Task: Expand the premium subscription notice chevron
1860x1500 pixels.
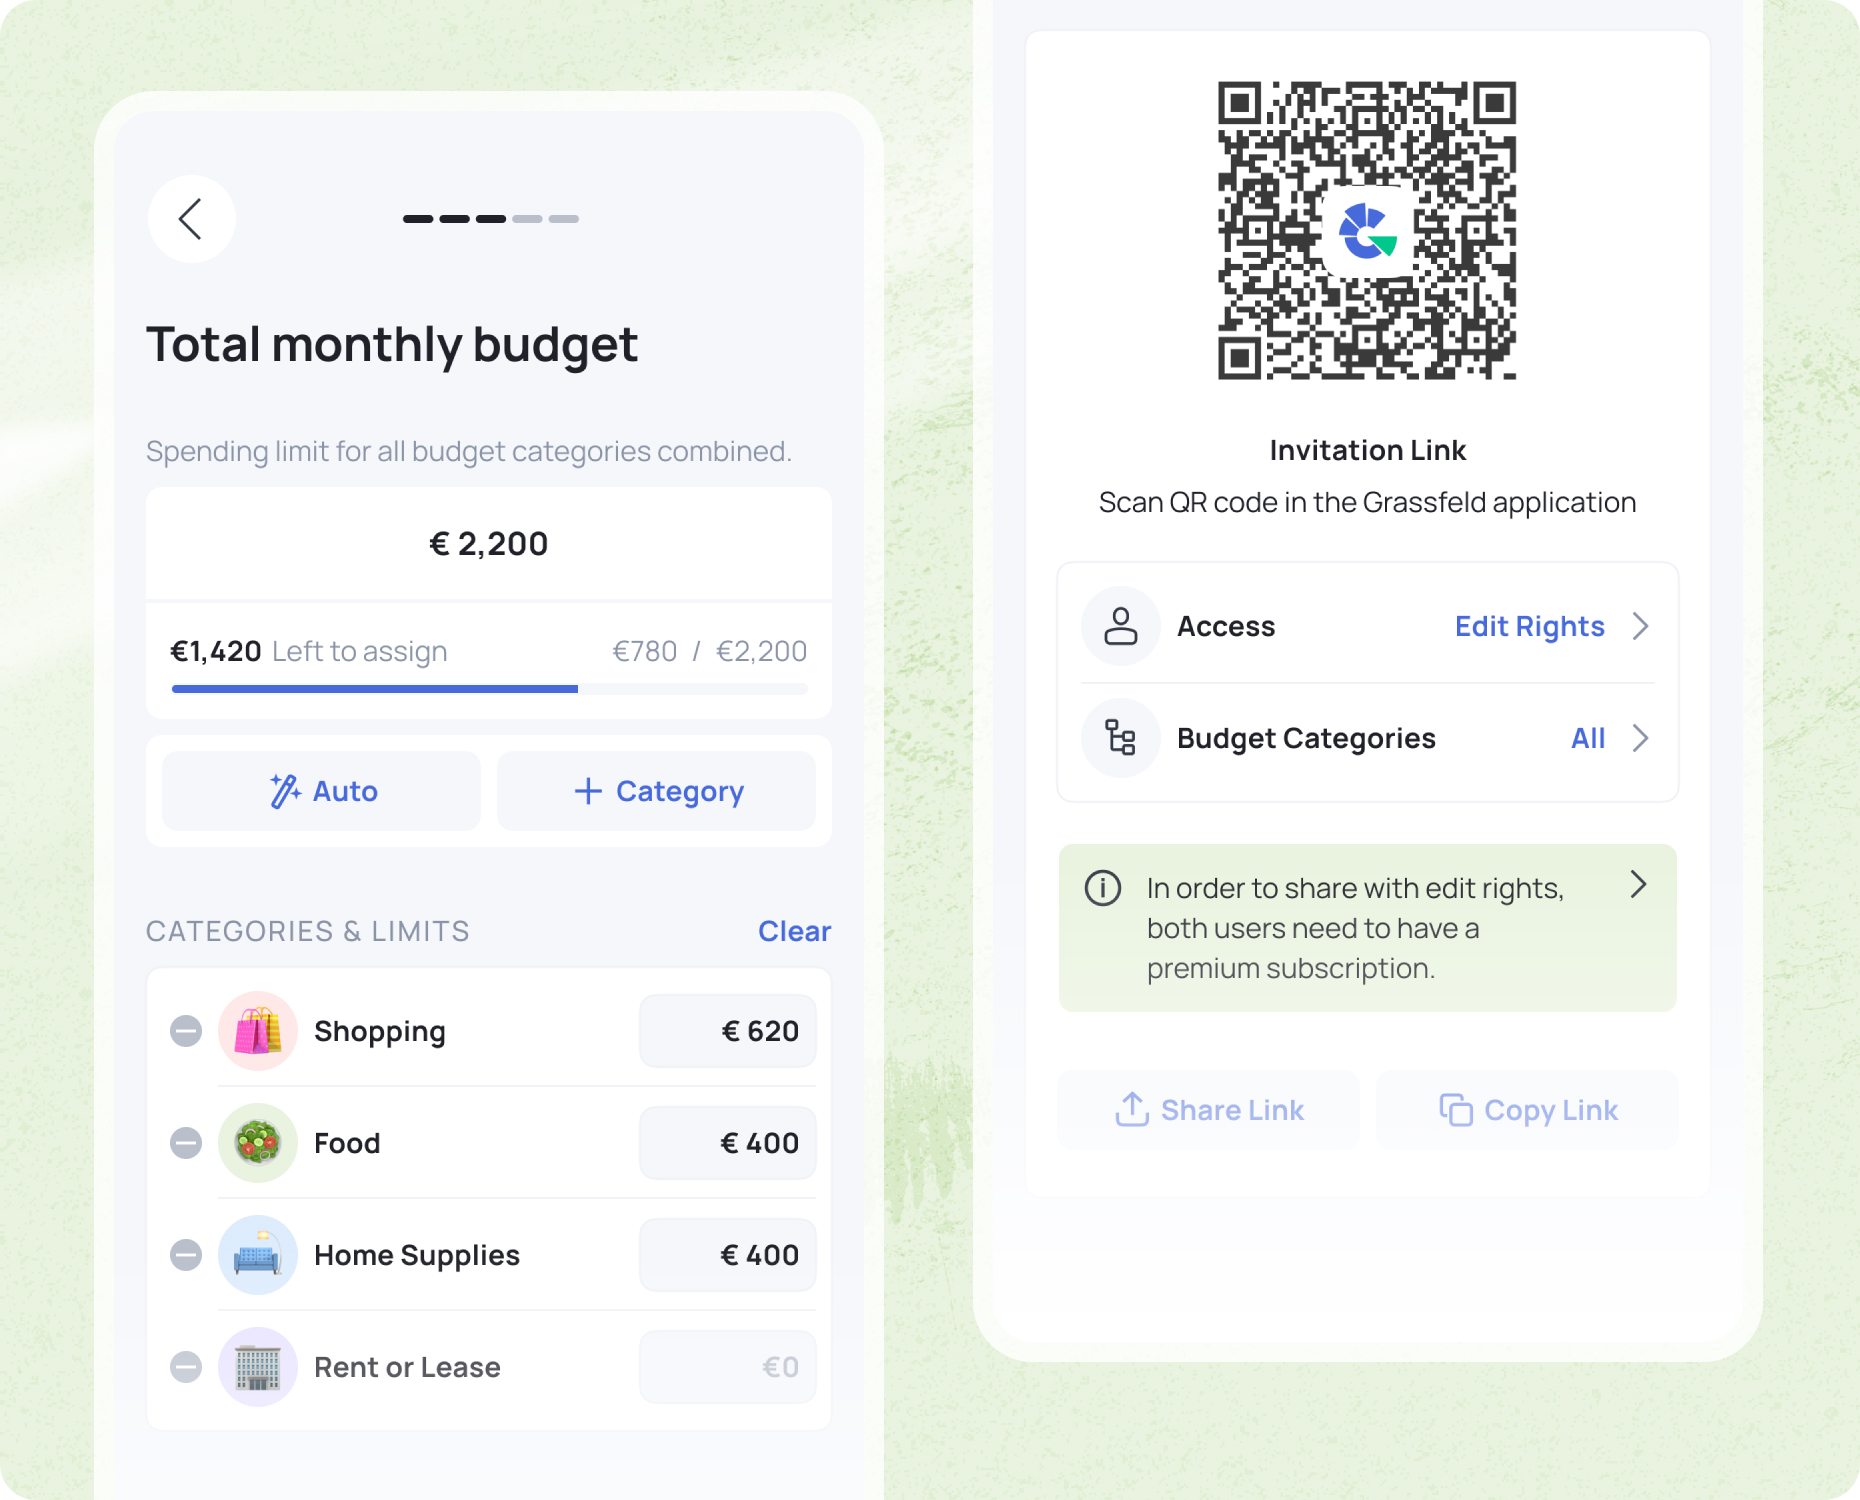Action: (x=1638, y=884)
